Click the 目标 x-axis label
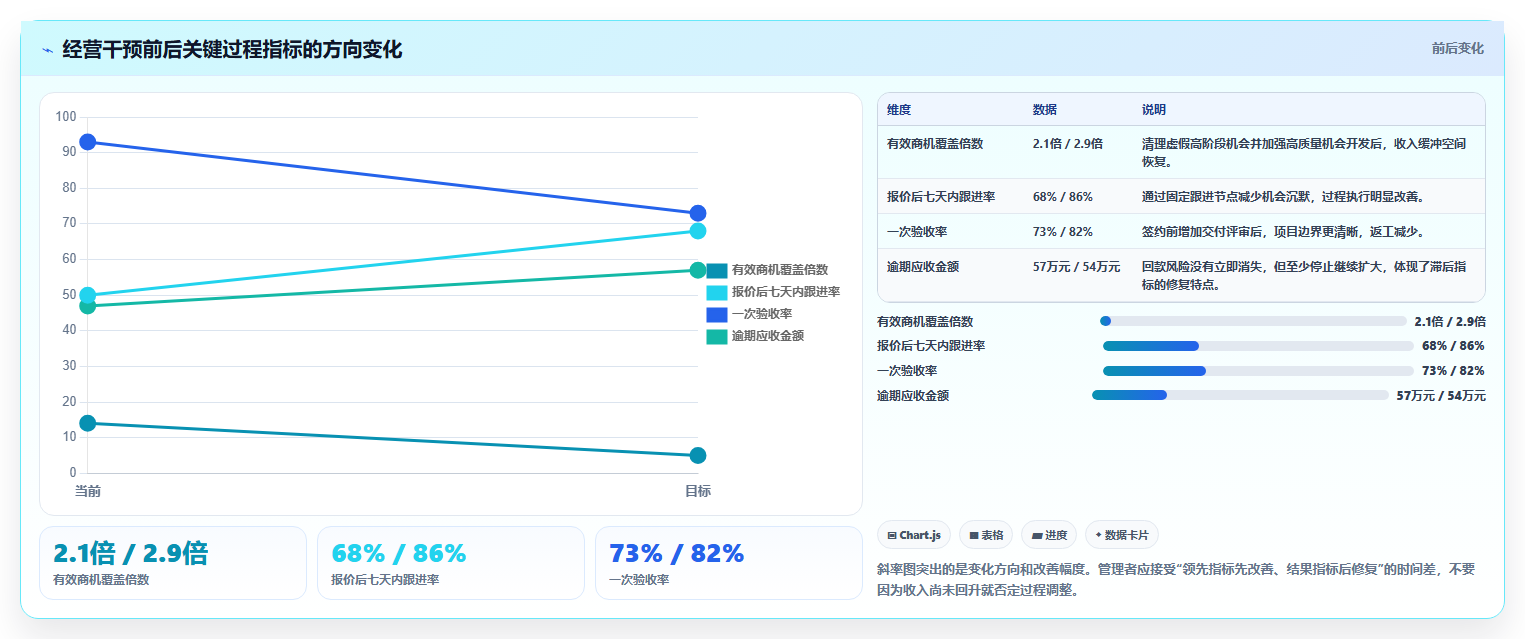 click(x=698, y=491)
